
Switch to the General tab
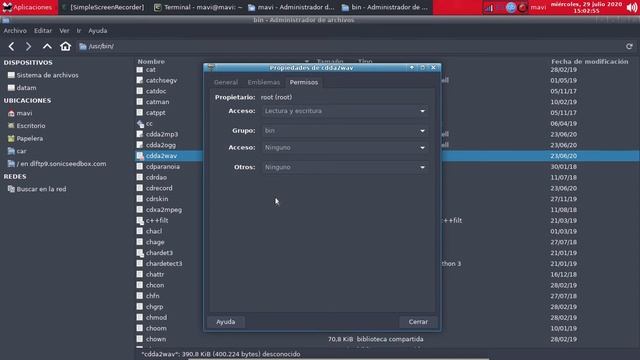point(226,82)
